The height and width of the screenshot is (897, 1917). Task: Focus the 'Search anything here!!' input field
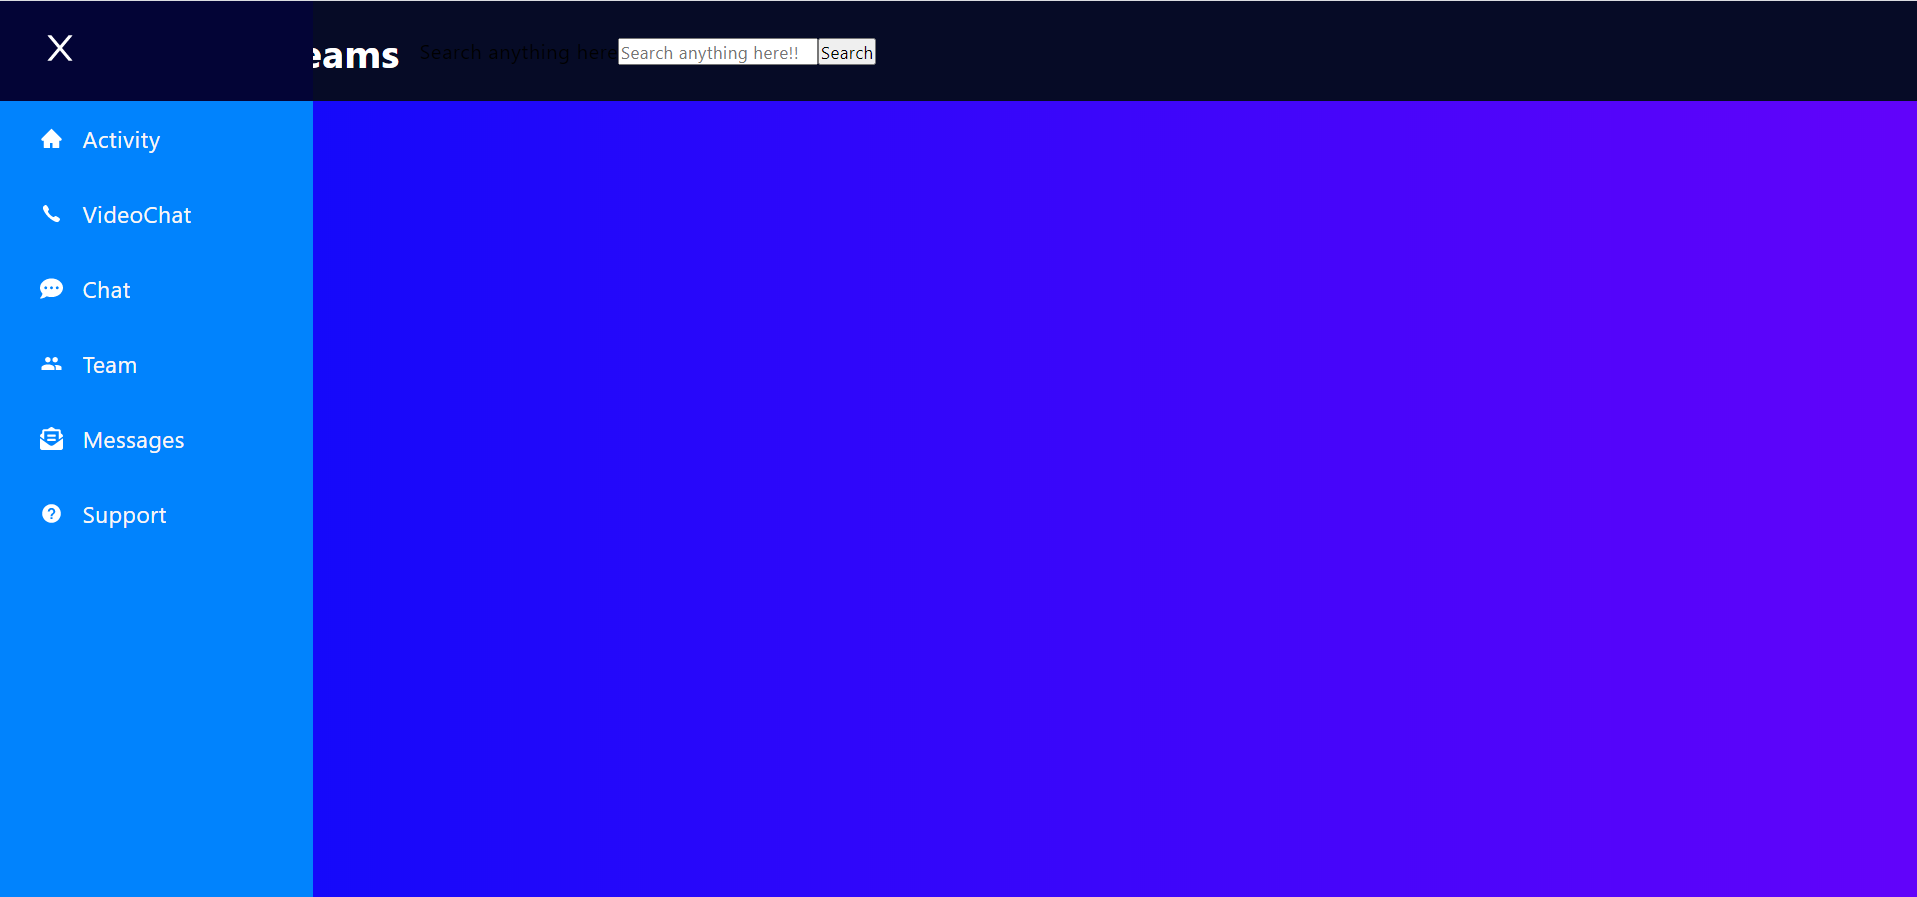717,52
